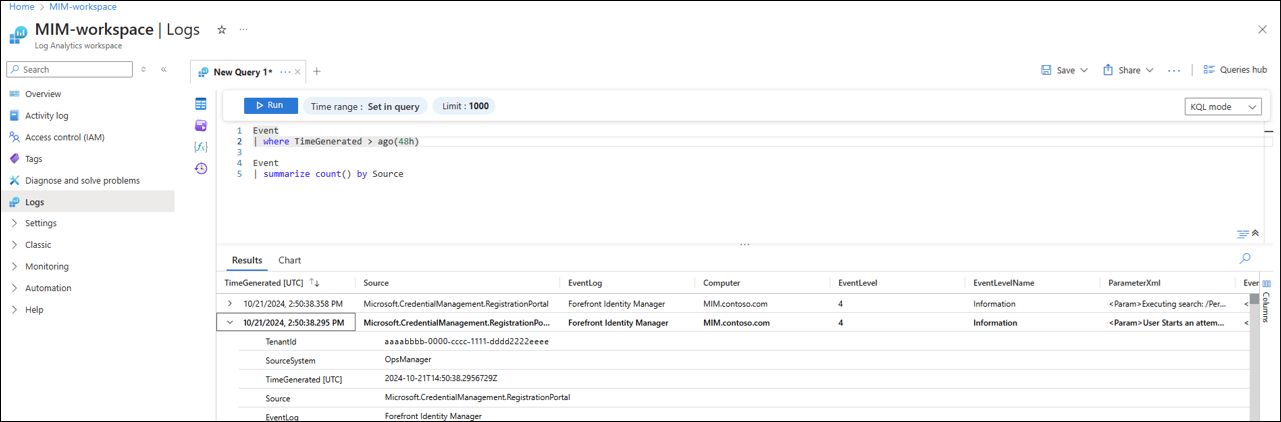Favorite the workspace with the star icon
Viewport: 1281px width, 422px height.
click(221, 30)
